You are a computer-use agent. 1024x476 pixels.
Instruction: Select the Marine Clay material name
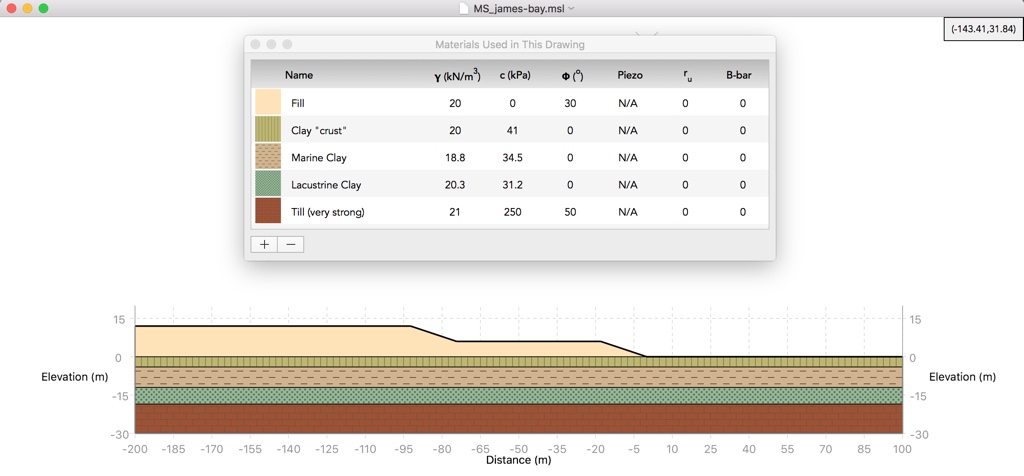[319, 158]
